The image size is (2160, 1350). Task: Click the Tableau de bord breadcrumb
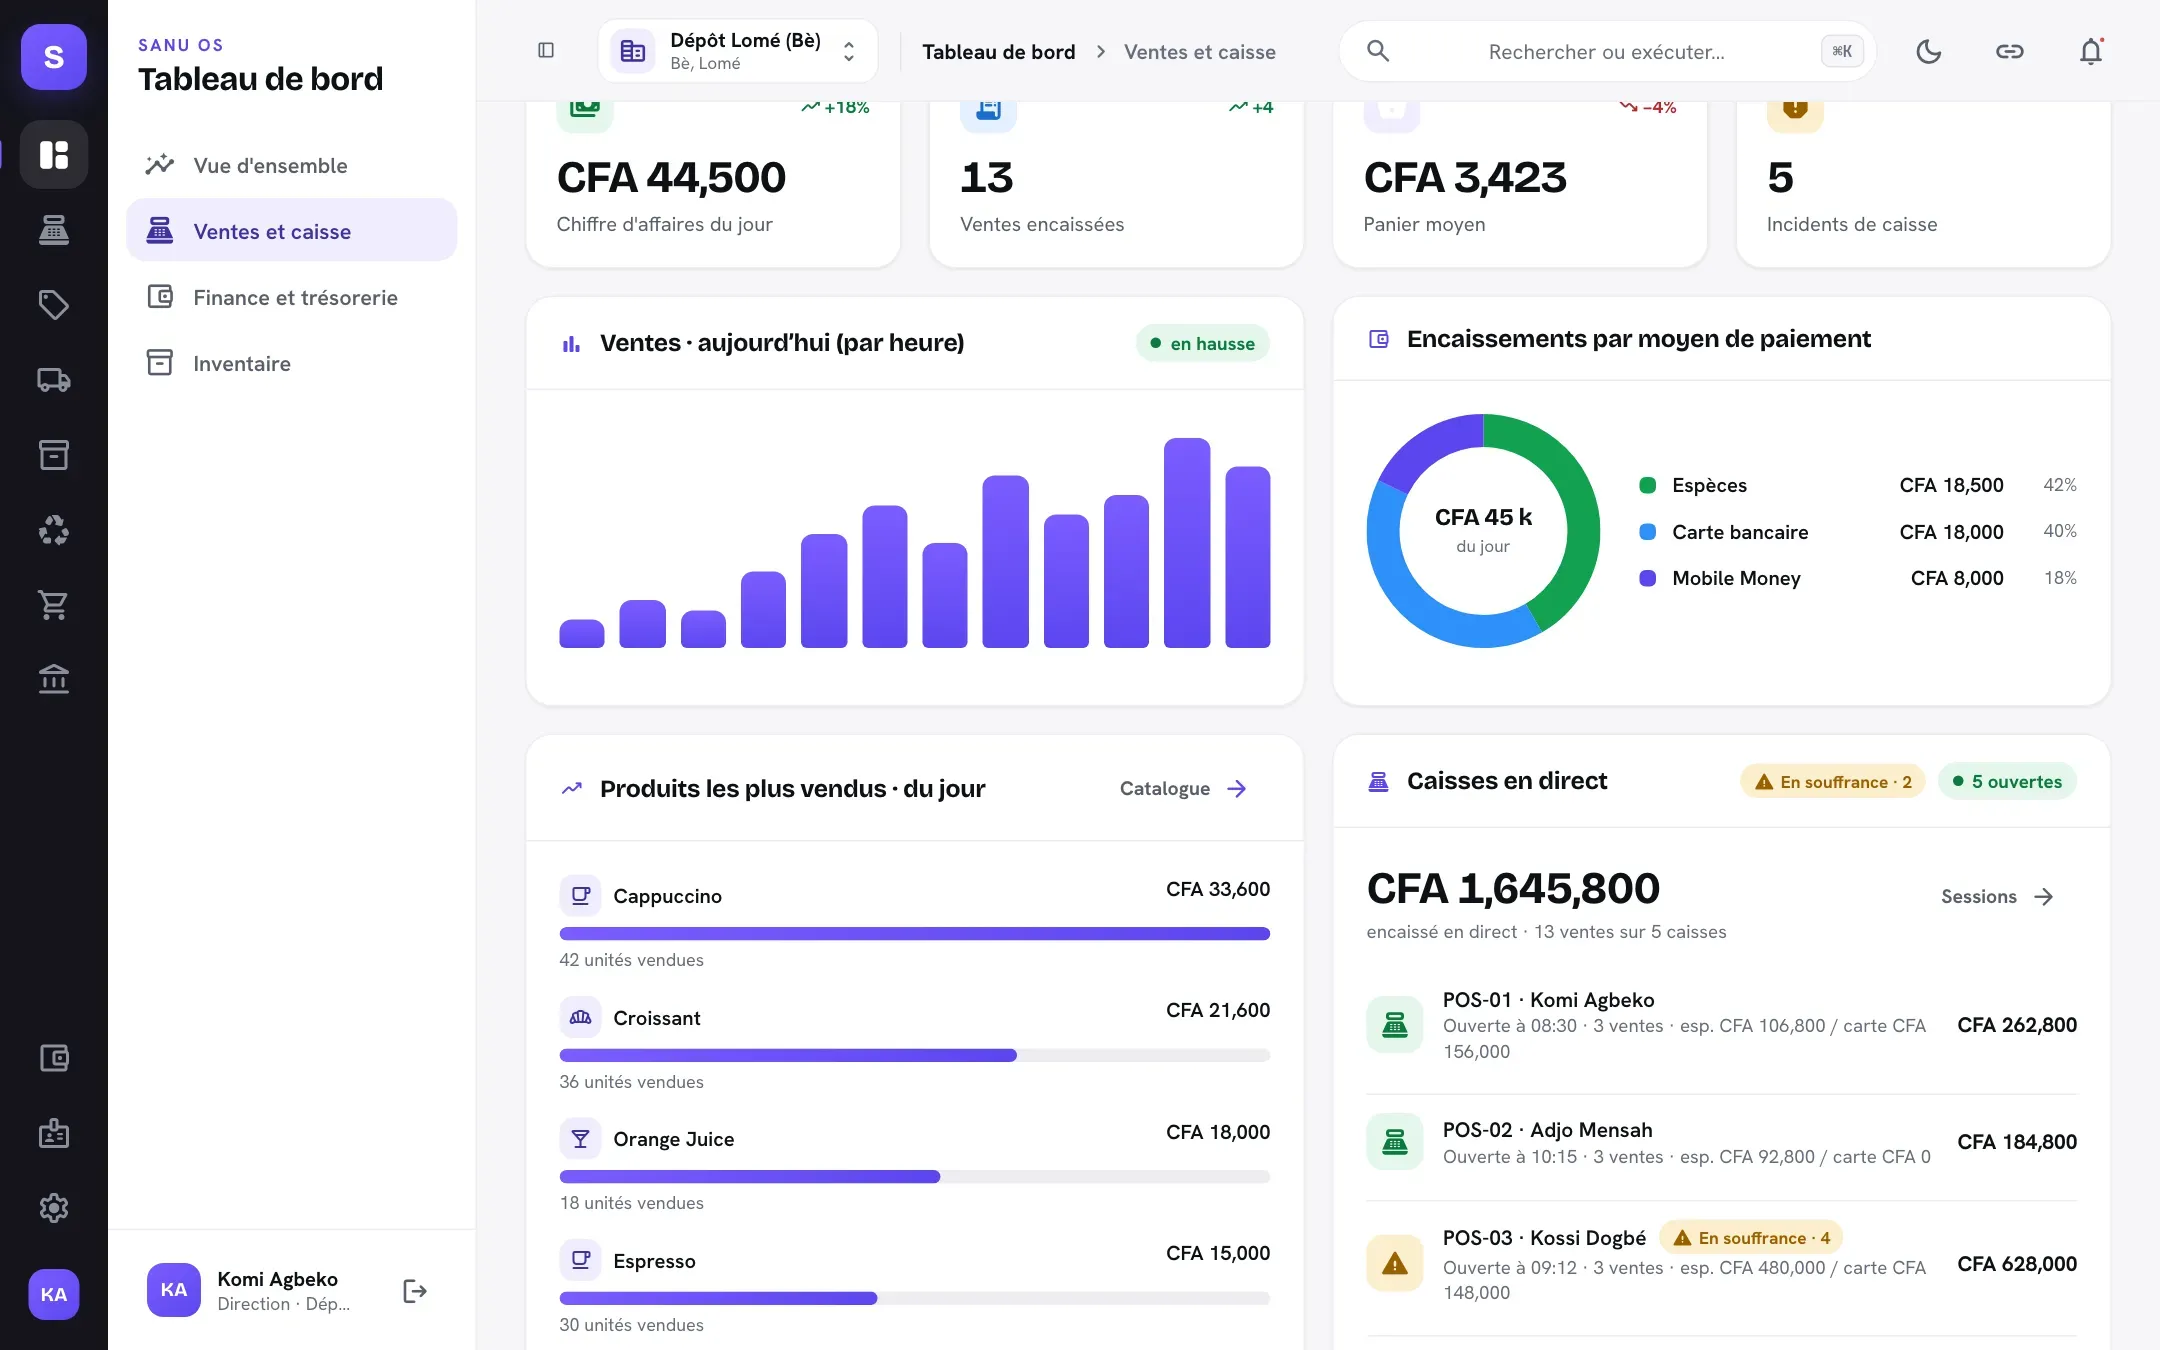998,52
